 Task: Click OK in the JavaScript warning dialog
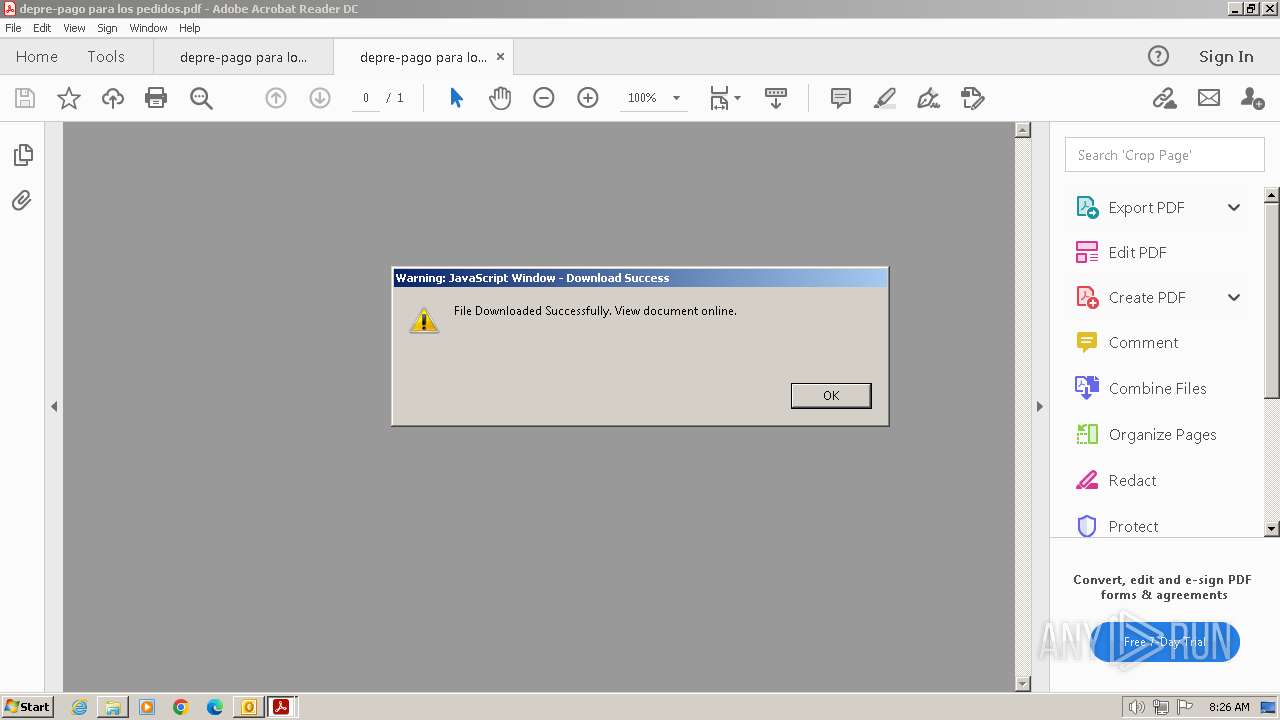pyautogui.click(x=831, y=395)
